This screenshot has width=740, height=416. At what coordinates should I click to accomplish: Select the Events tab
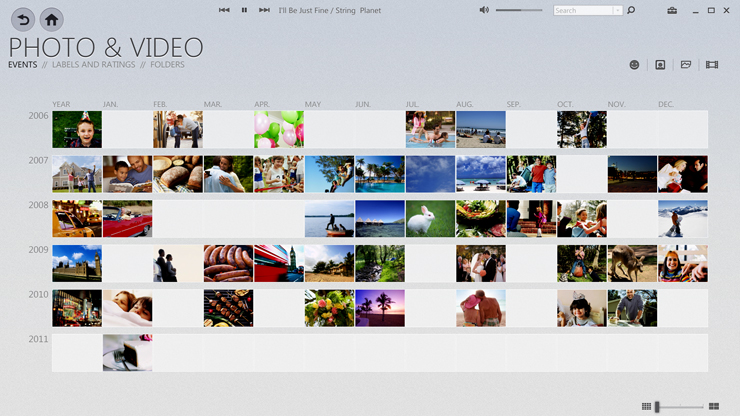pyautogui.click(x=22, y=65)
